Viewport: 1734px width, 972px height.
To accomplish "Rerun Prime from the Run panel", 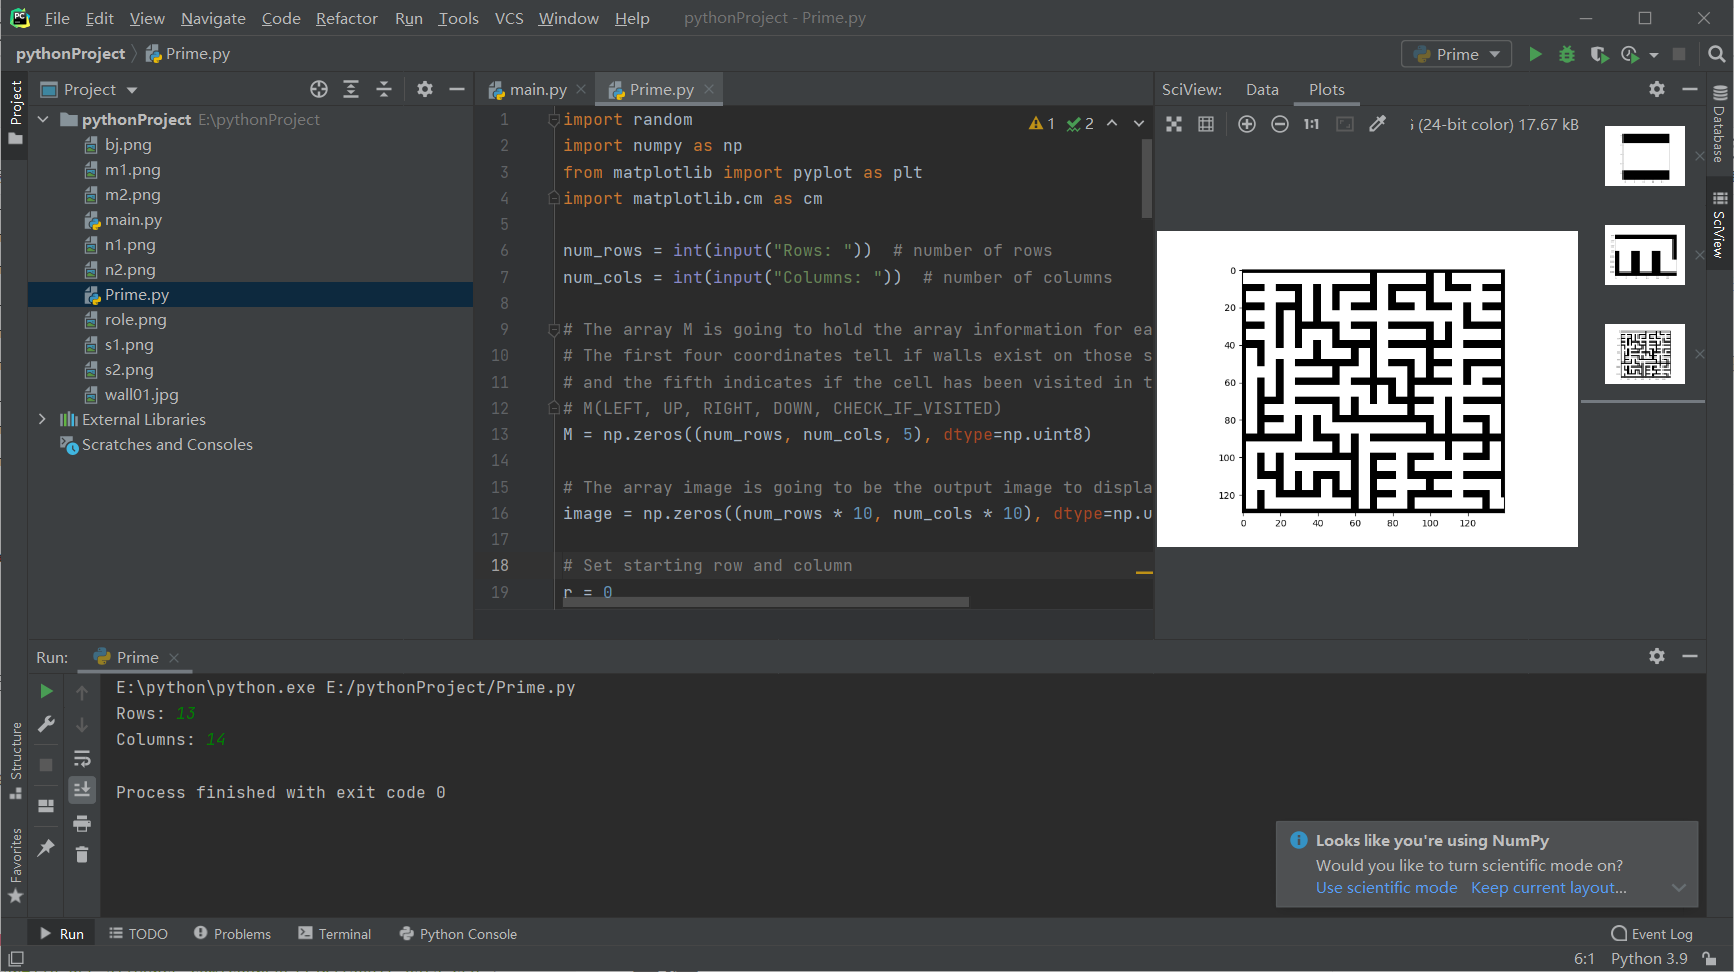I will pos(46,691).
